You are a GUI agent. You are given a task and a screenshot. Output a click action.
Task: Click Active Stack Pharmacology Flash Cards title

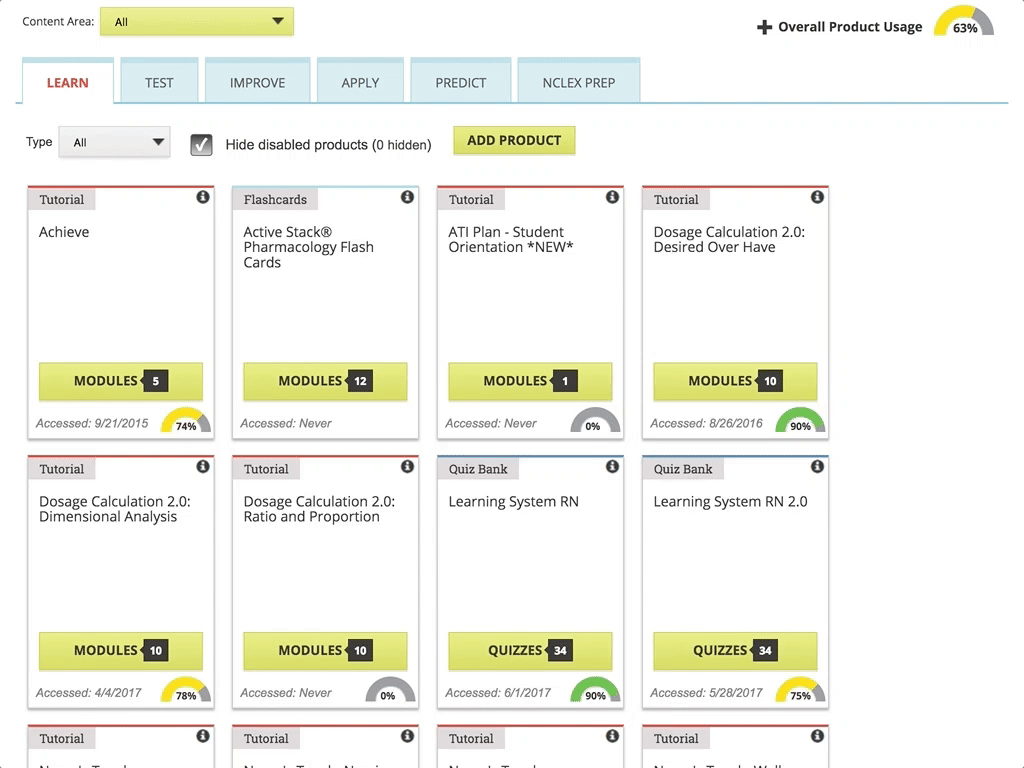click(x=309, y=247)
